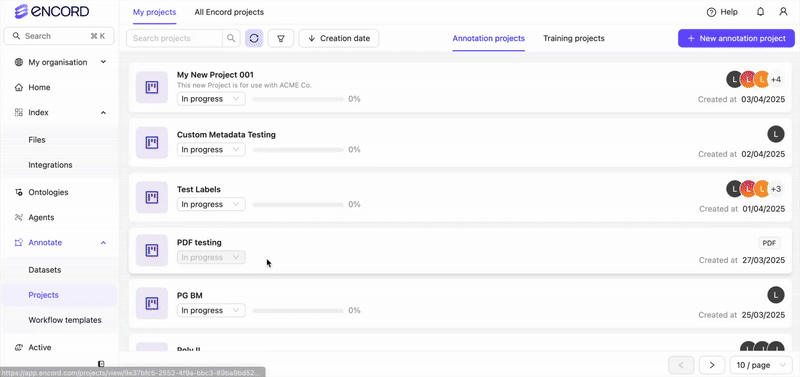This screenshot has height=377, width=800.
Task: Click the Home icon in sidebar
Action: (x=19, y=87)
